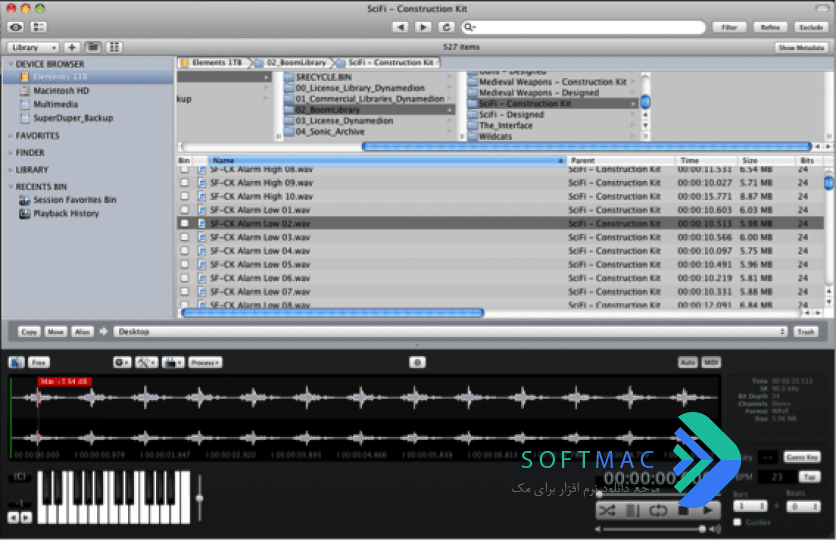Check bin box for SF-CK Alarm Low 06.wav

click(x=184, y=278)
